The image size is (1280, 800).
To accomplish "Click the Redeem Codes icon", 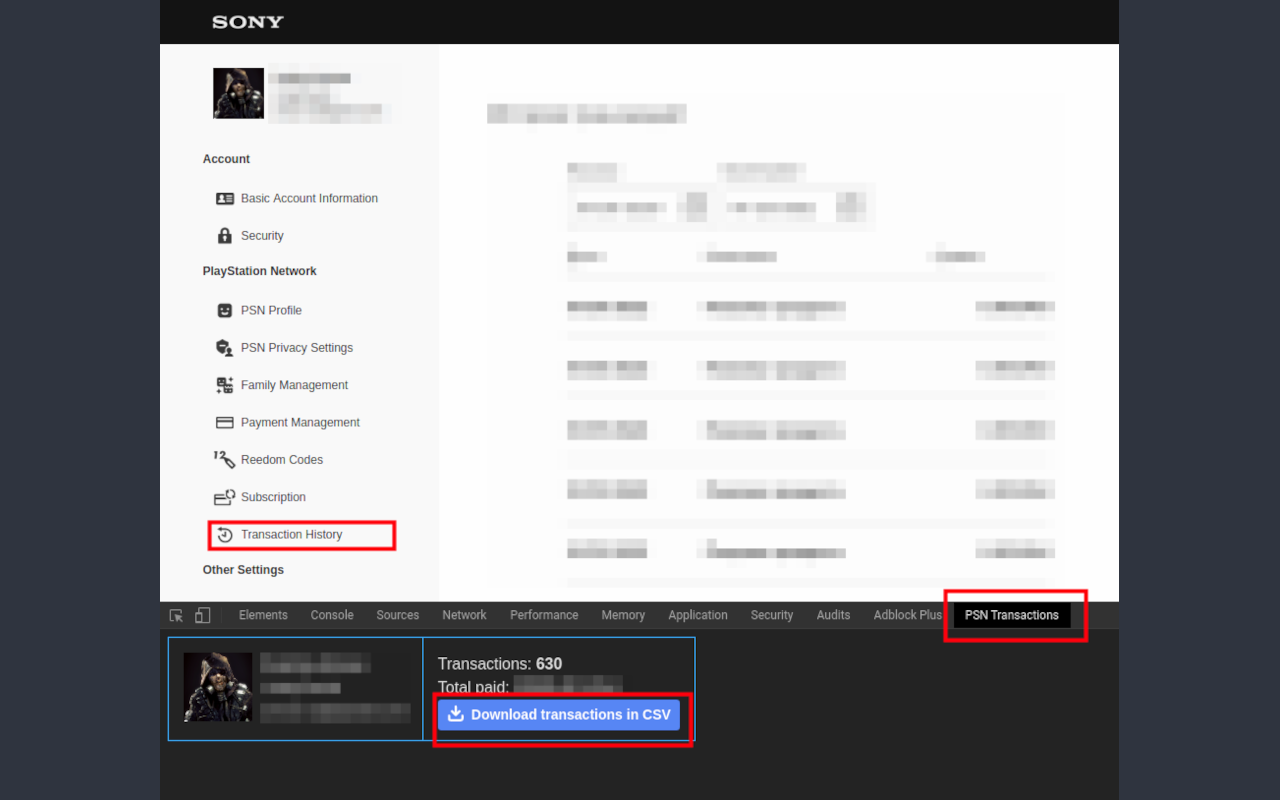I will coord(225,459).
